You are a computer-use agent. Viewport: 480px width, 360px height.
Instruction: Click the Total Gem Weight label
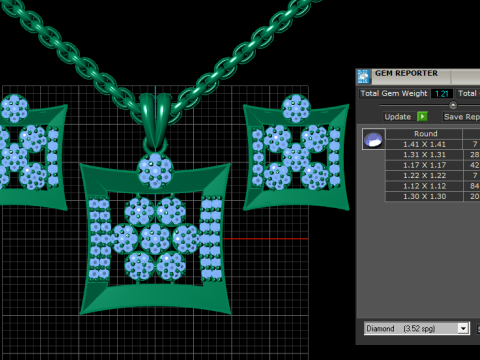(x=394, y=93)
